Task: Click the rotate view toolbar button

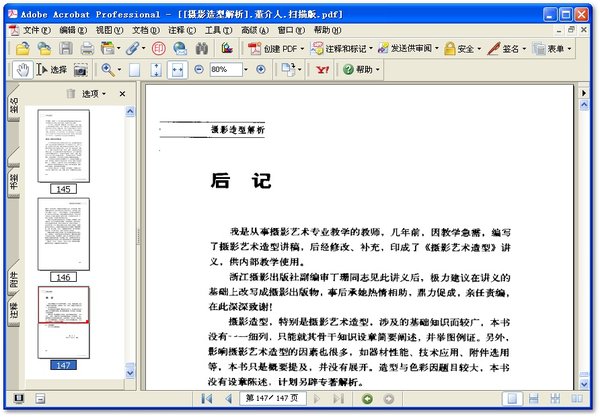Action: pyautogui.click(x=292, y=69)
